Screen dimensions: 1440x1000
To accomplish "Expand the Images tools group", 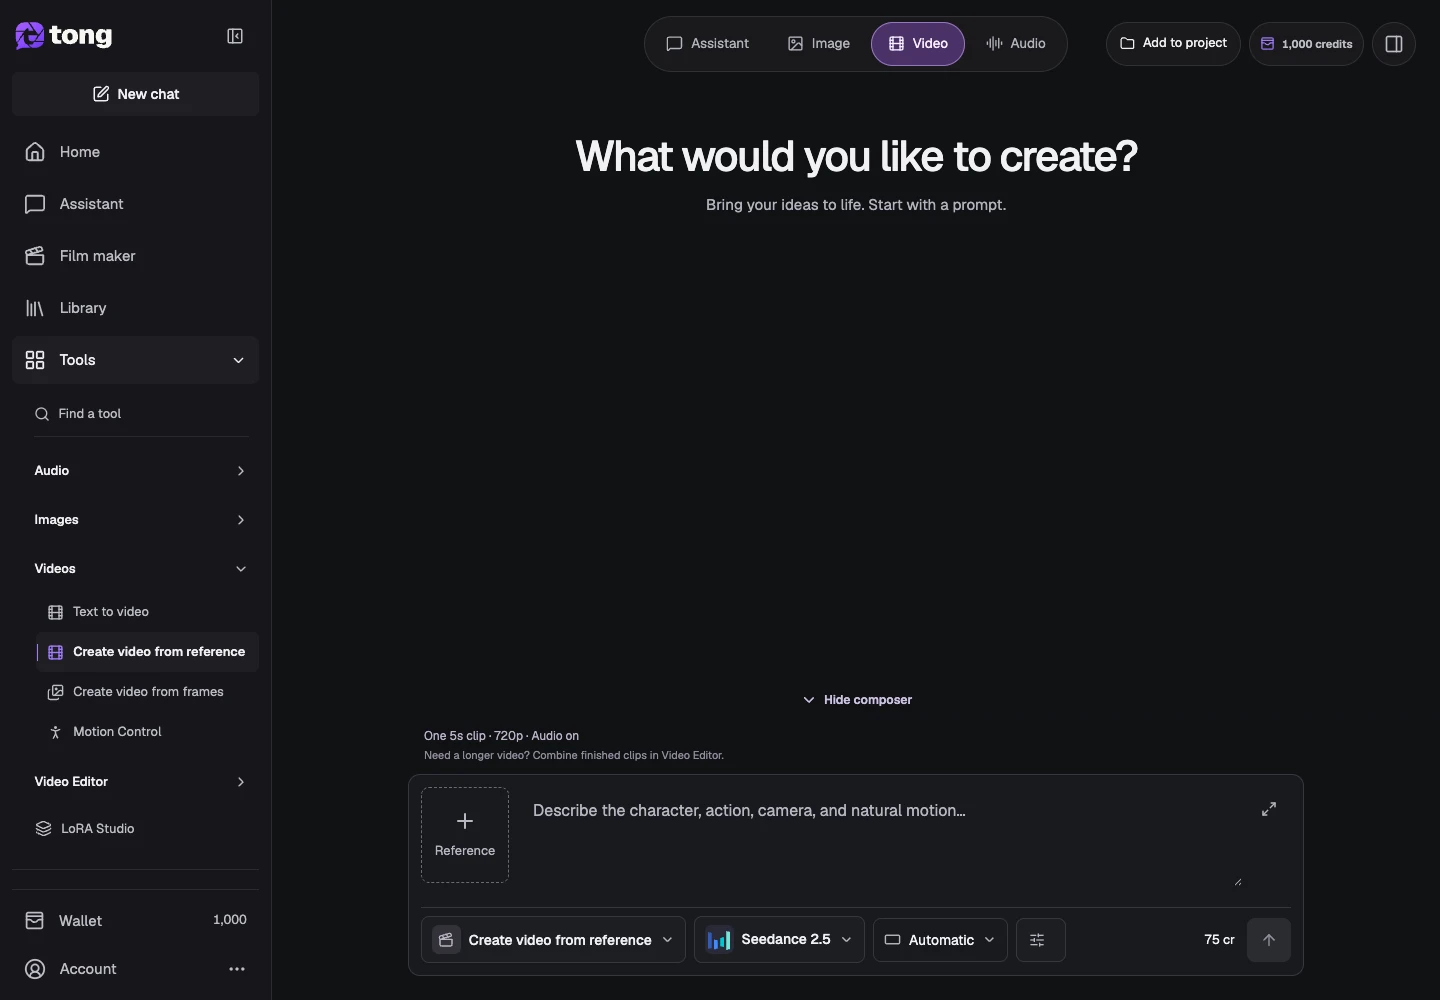I will [140, 520].
